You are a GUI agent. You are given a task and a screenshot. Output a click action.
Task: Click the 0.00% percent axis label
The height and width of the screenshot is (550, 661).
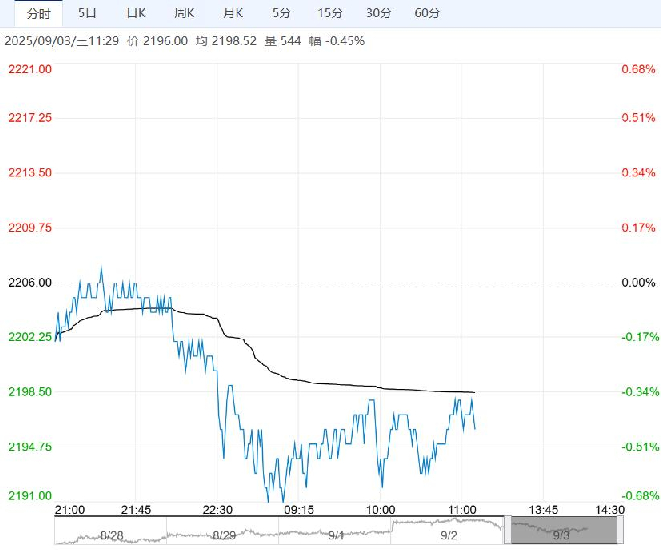click(x=638, y=282)
